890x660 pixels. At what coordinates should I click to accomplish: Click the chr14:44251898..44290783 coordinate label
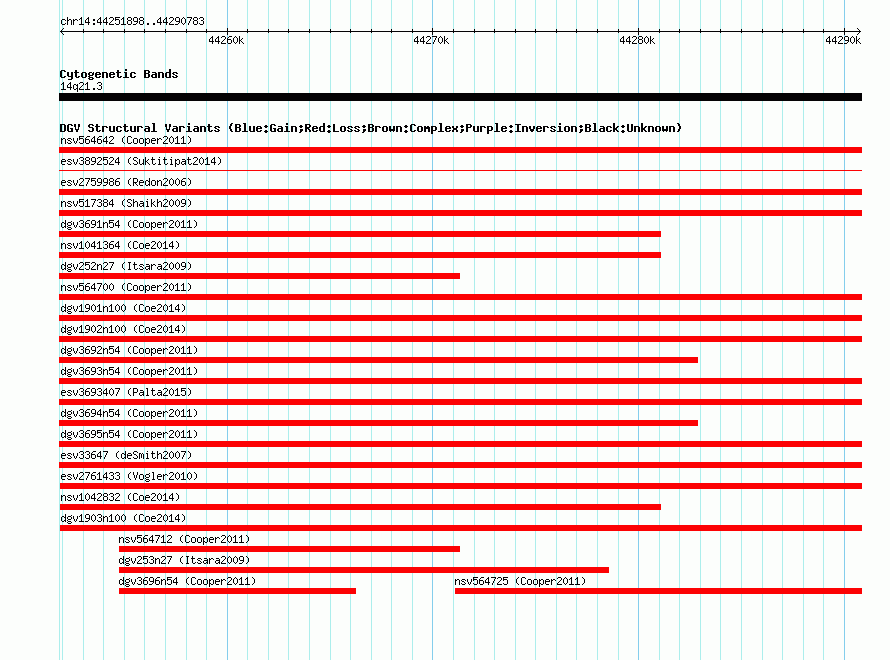point(132,21)
